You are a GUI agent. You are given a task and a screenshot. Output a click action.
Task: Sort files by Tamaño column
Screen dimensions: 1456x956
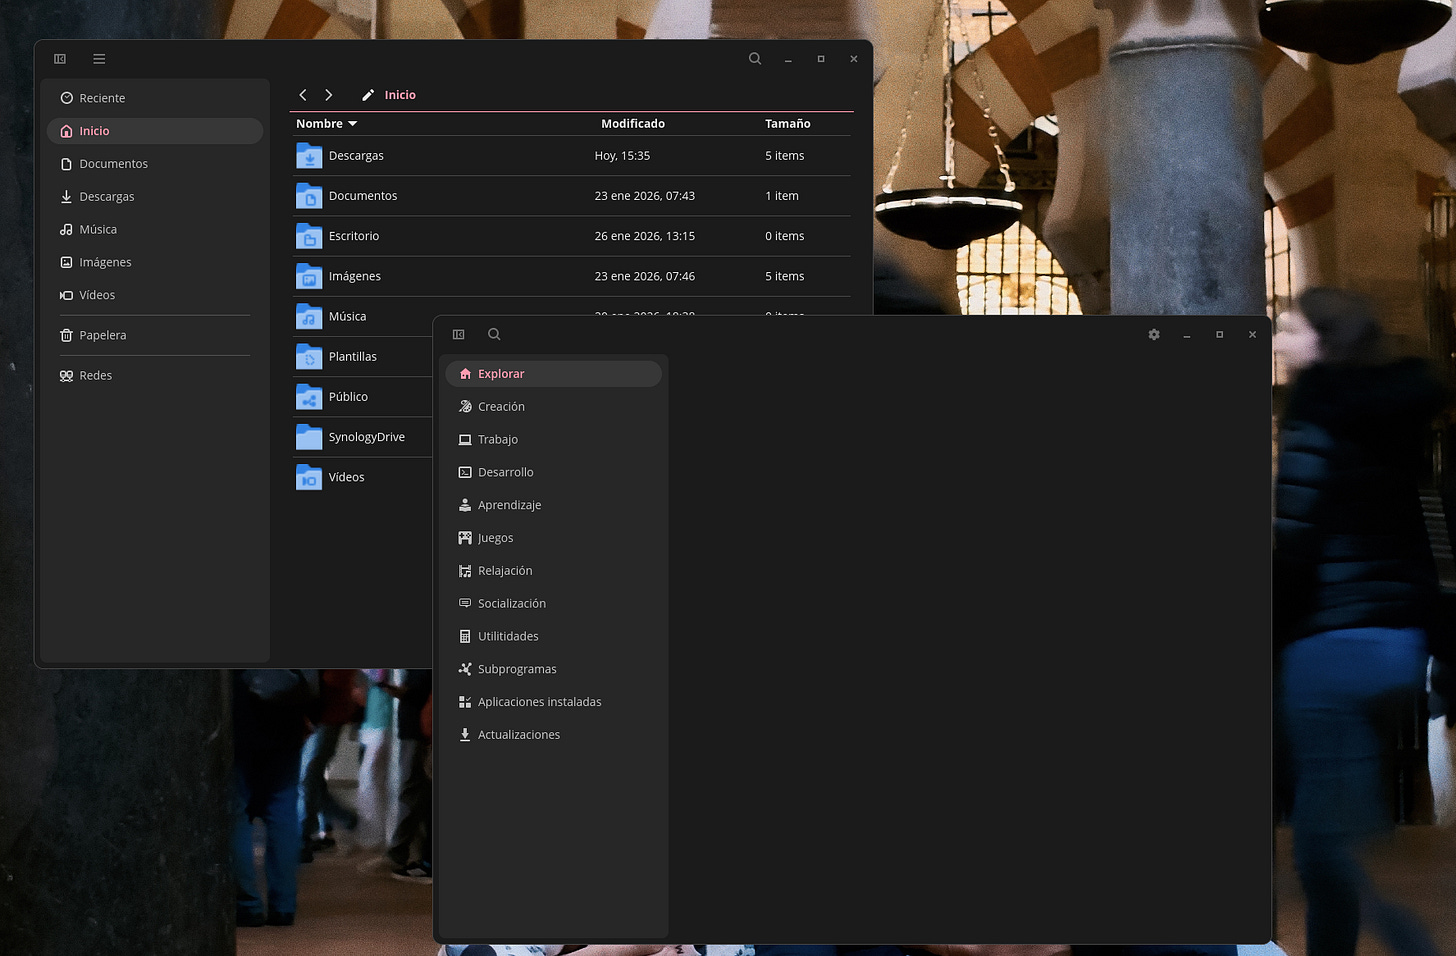tap(787, 124)
